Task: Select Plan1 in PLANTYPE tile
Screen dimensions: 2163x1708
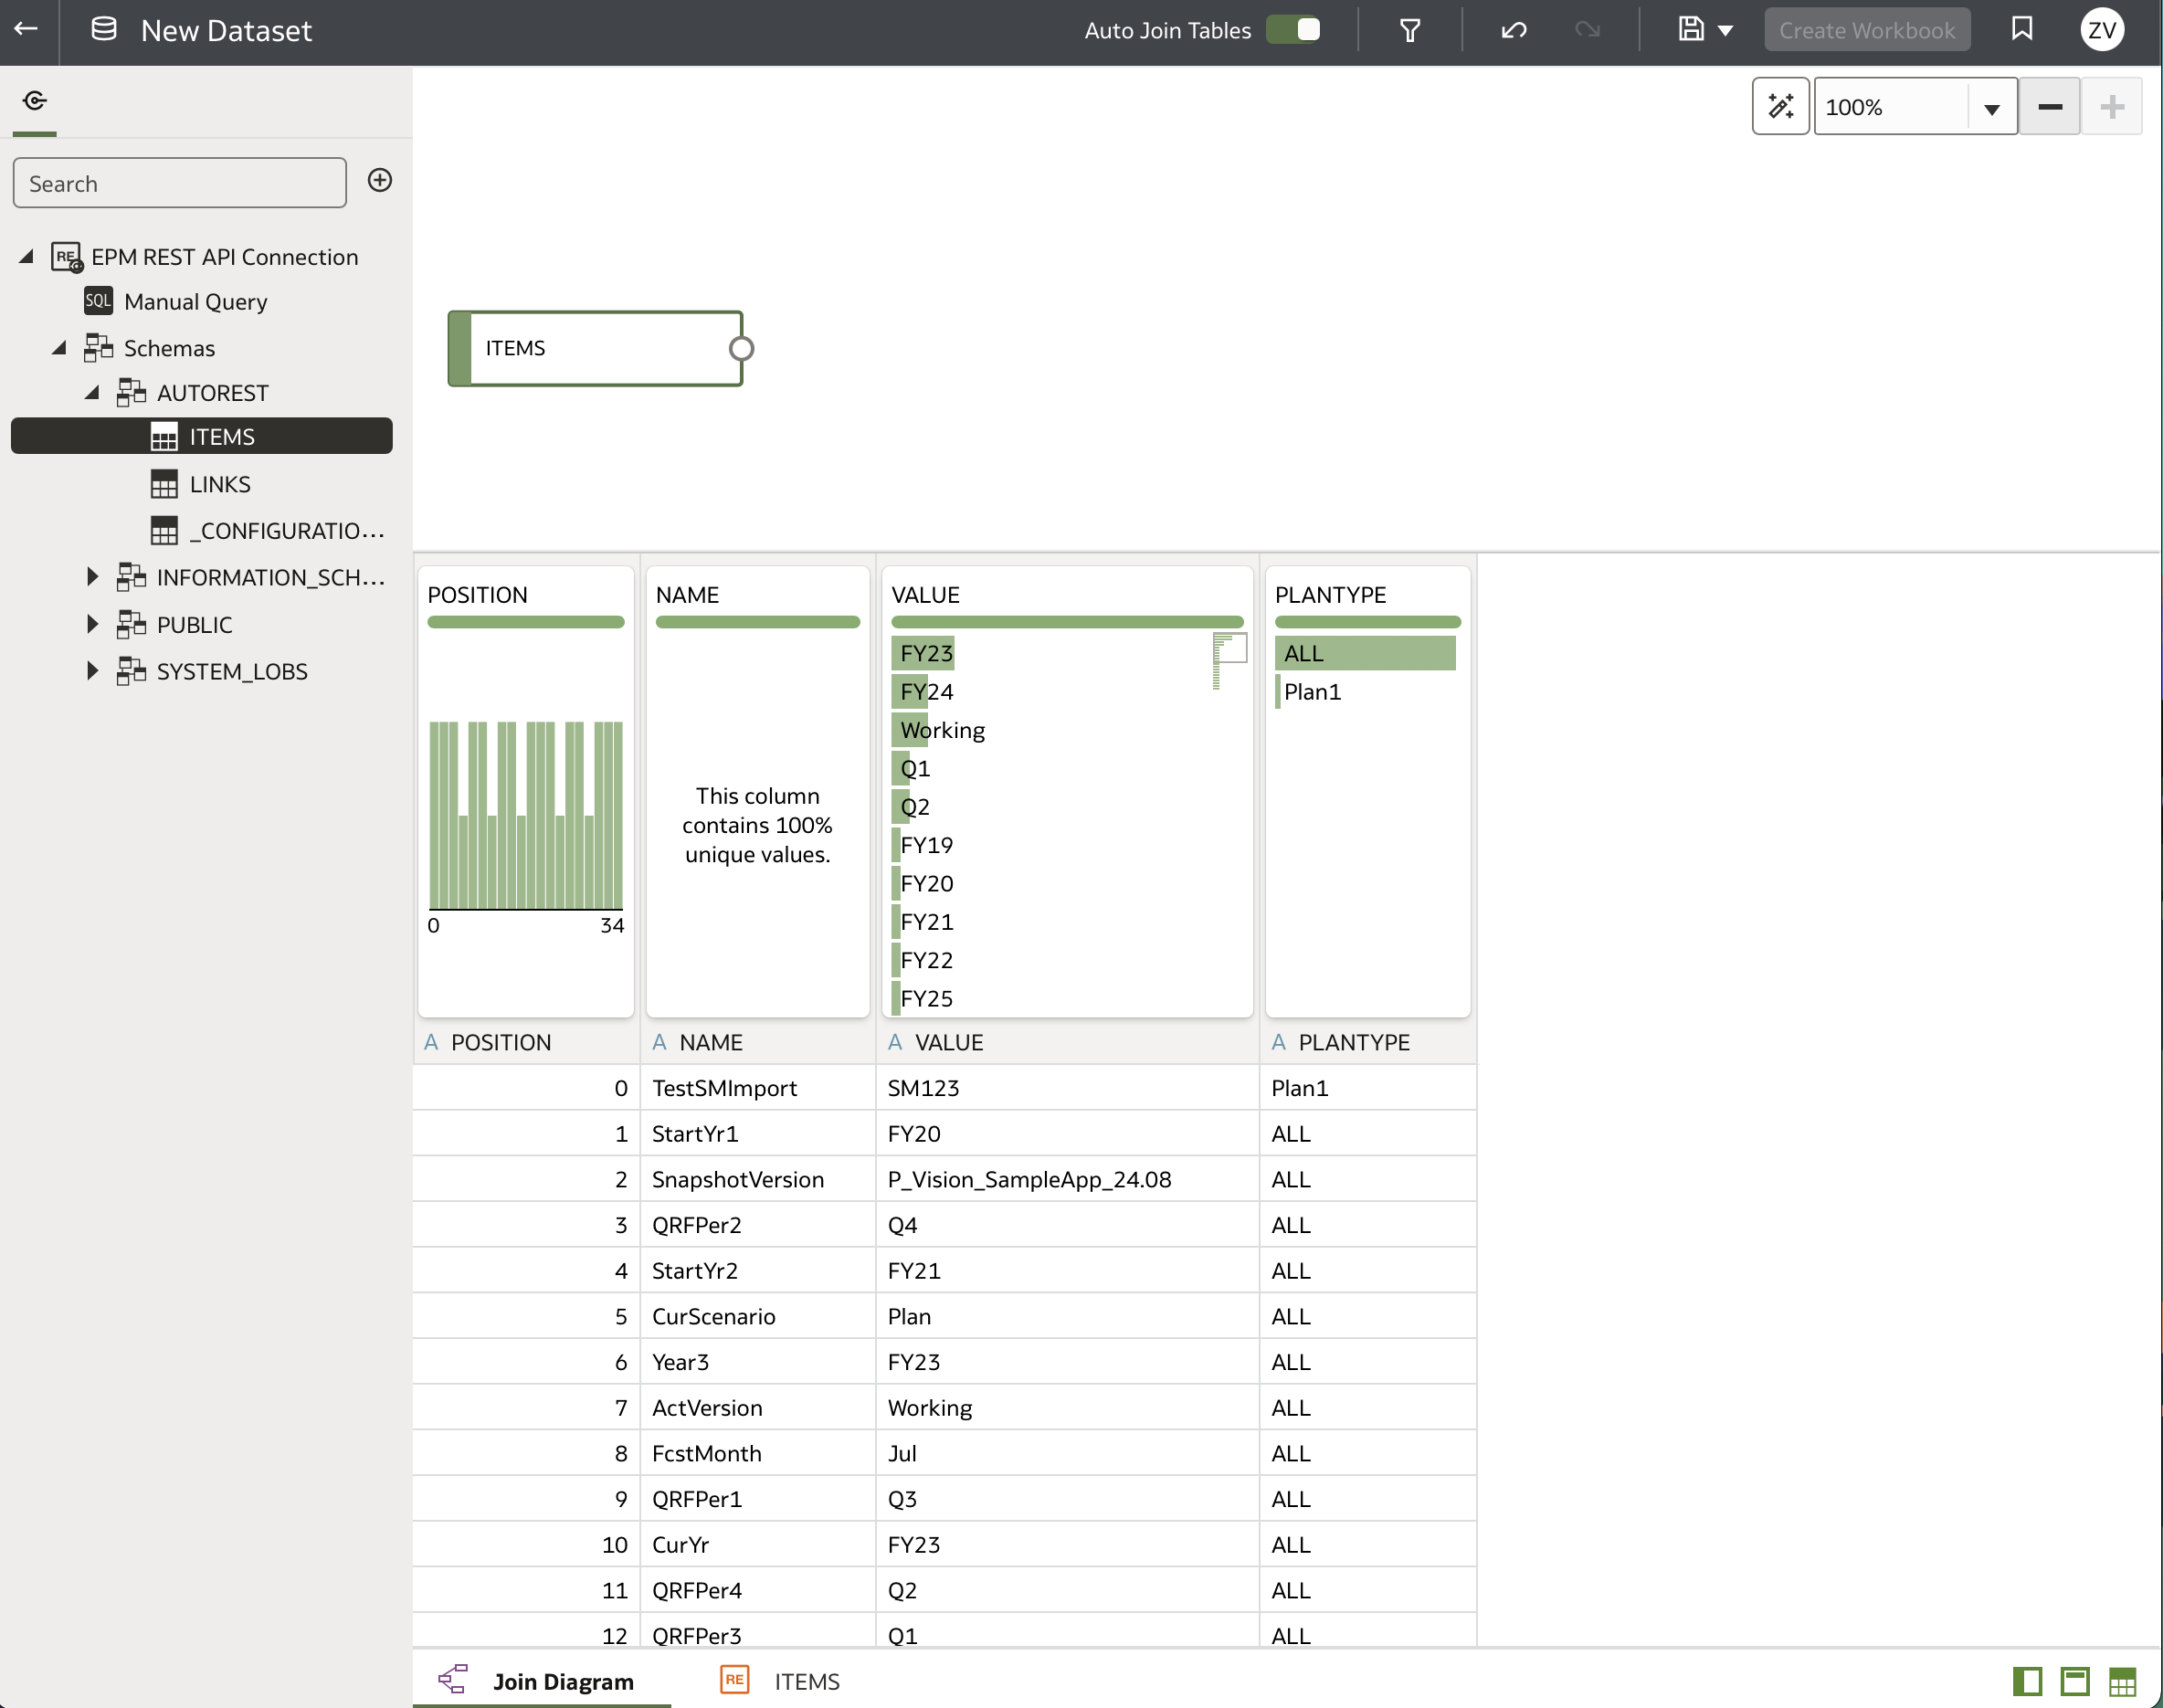Action: click(x=1311, y=692)
